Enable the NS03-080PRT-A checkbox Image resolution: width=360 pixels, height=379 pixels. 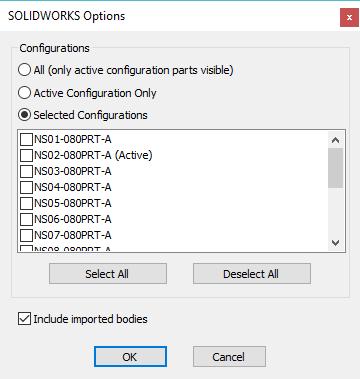pos(26,171)
